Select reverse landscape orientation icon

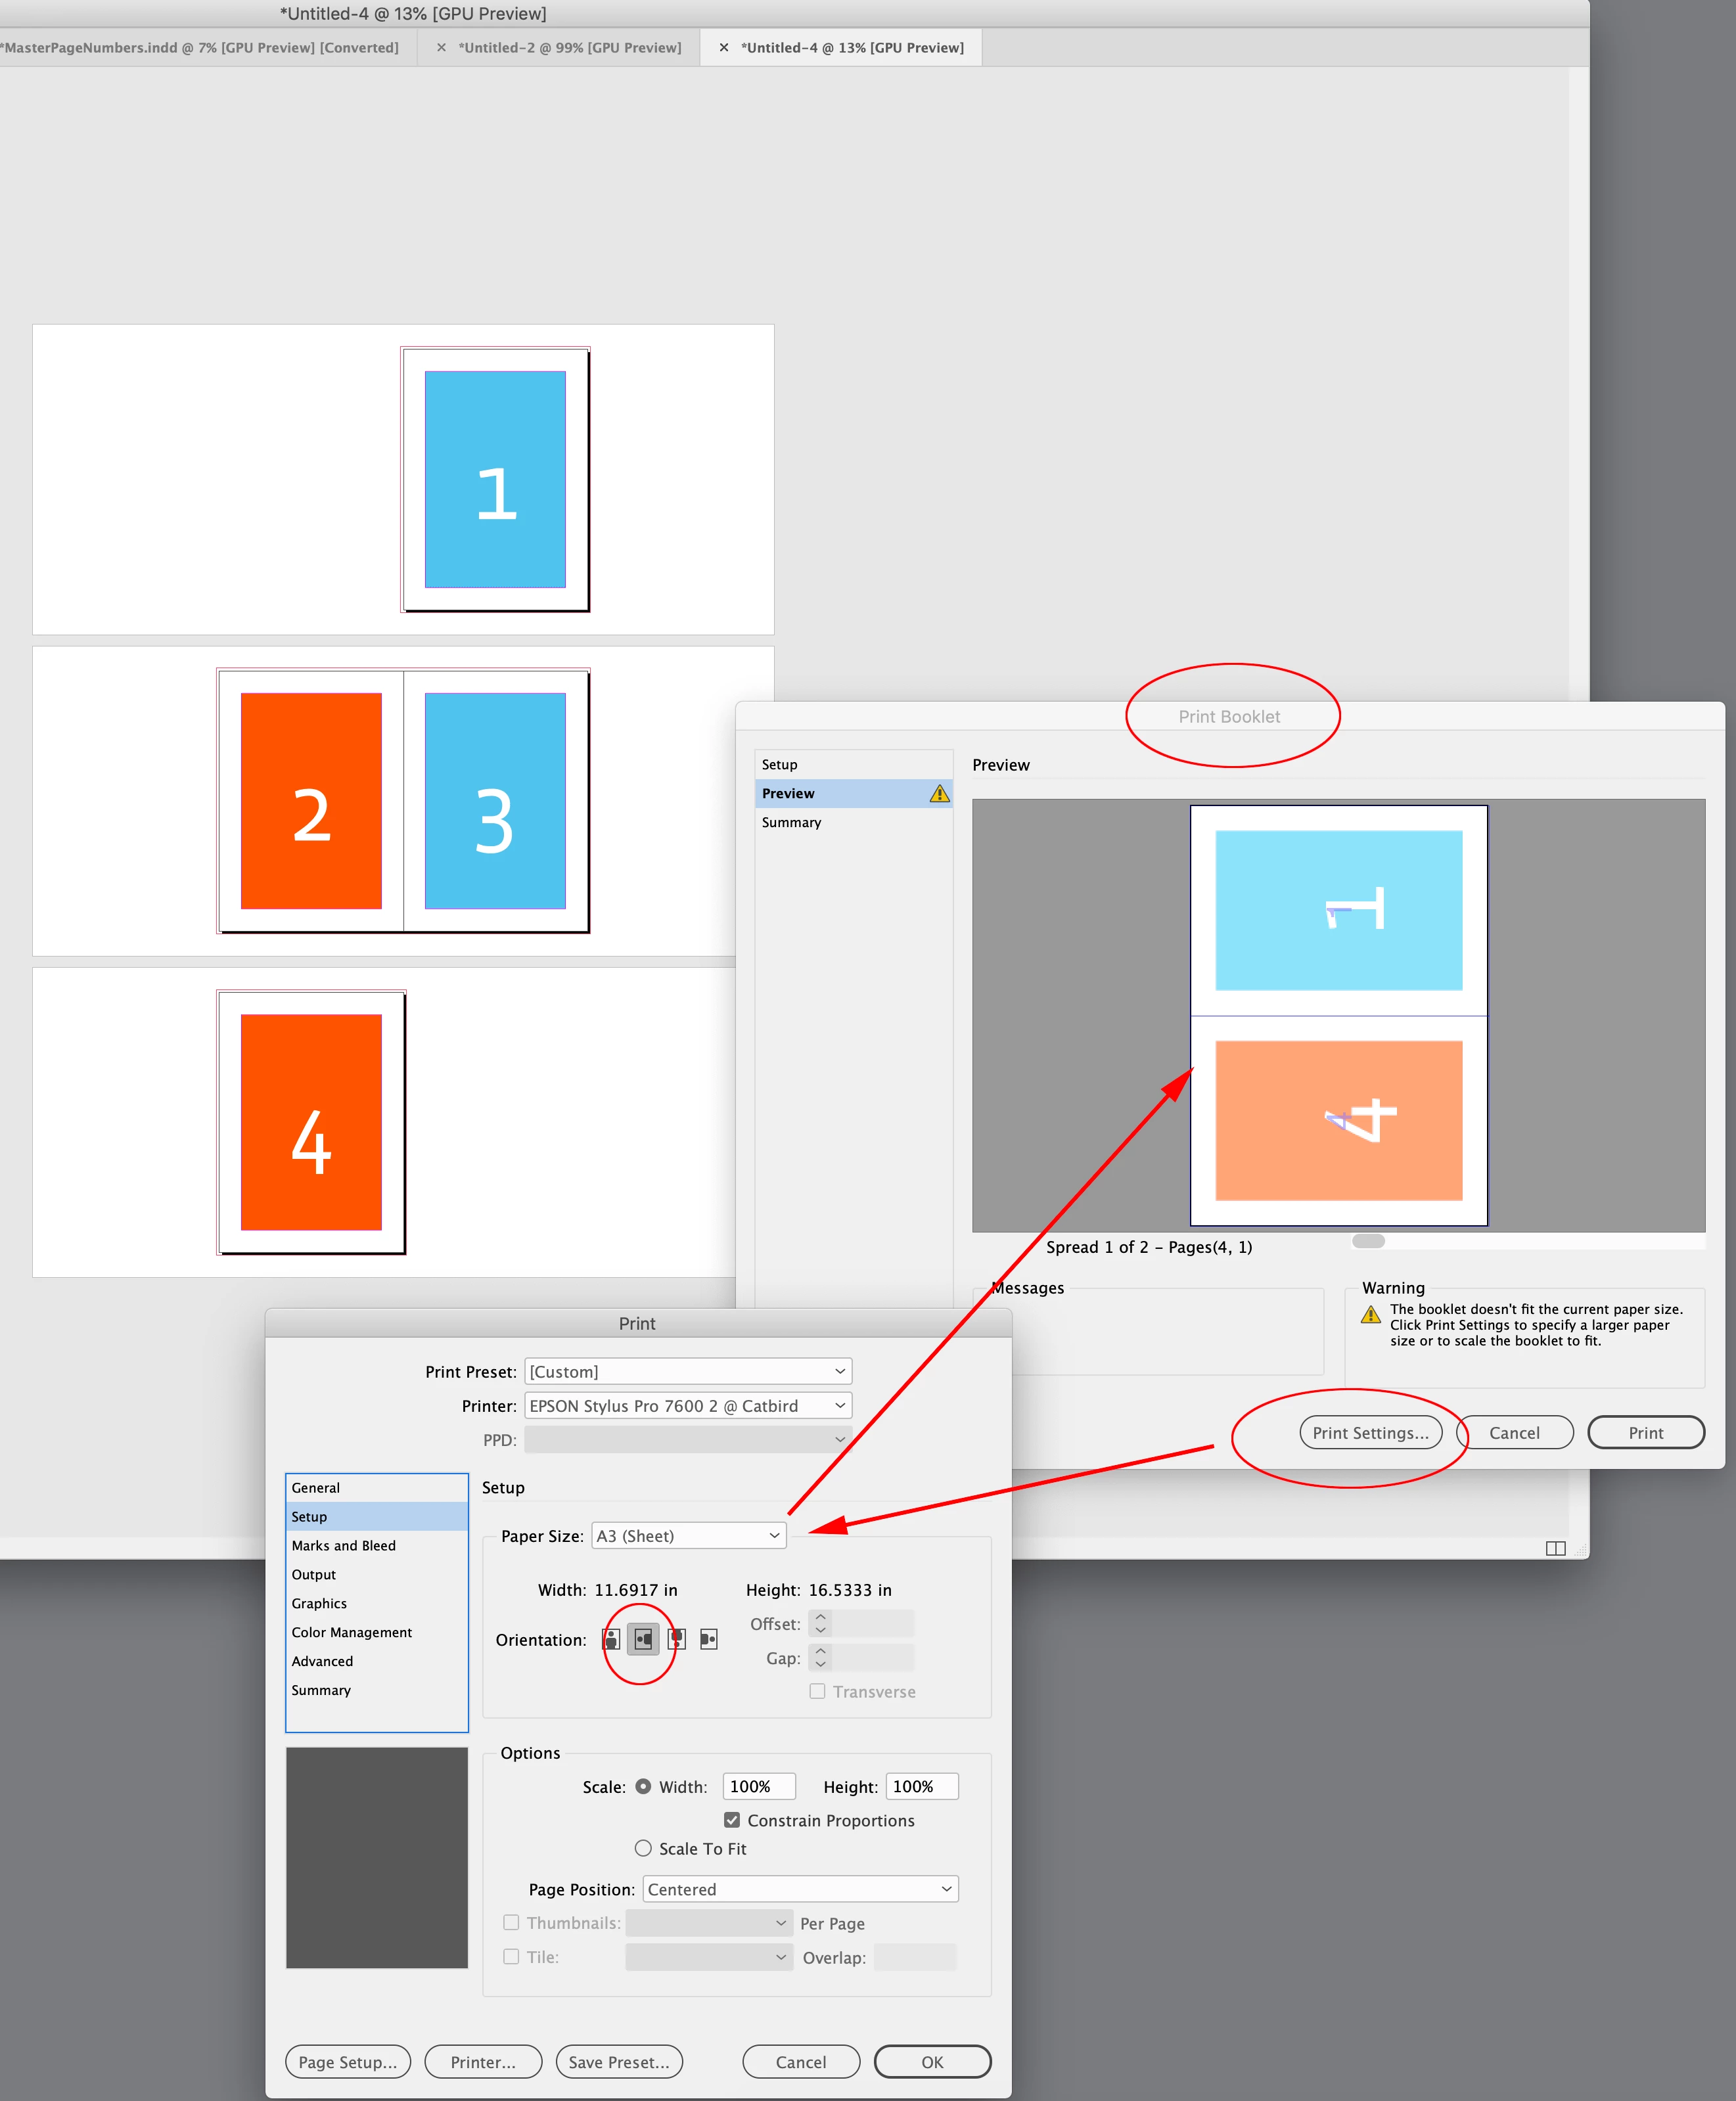709,1639
